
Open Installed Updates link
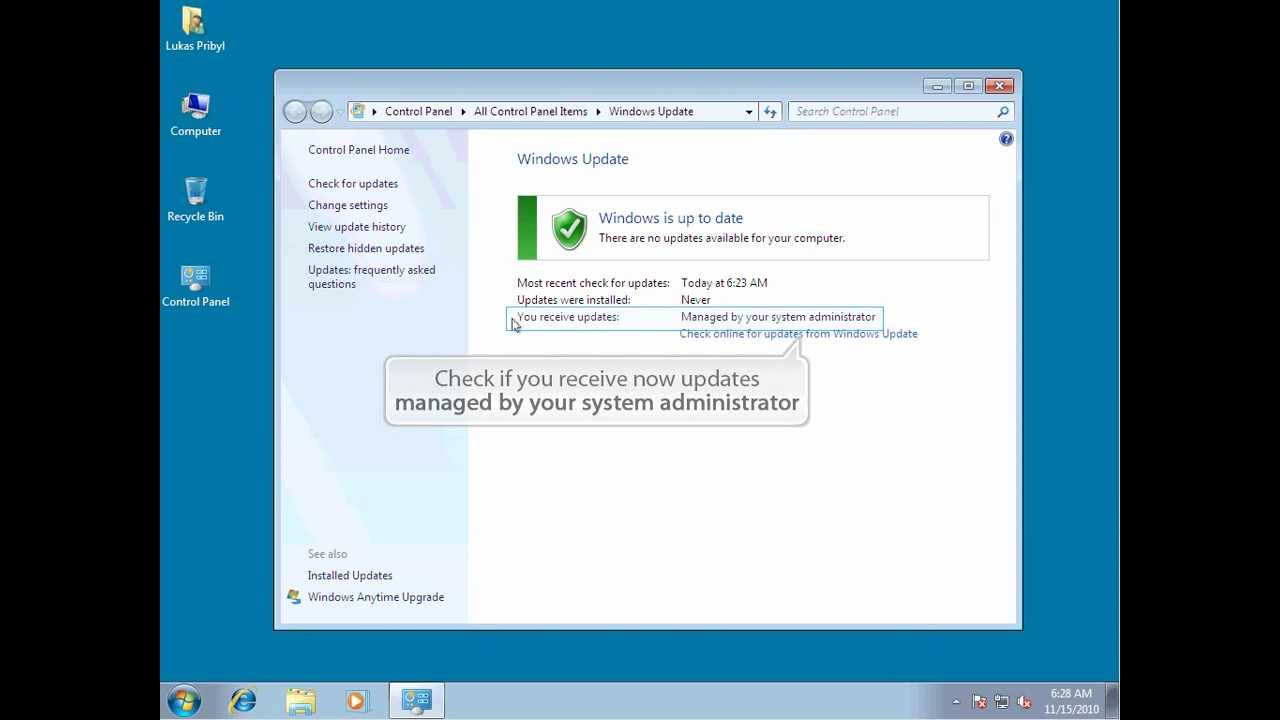350,576
